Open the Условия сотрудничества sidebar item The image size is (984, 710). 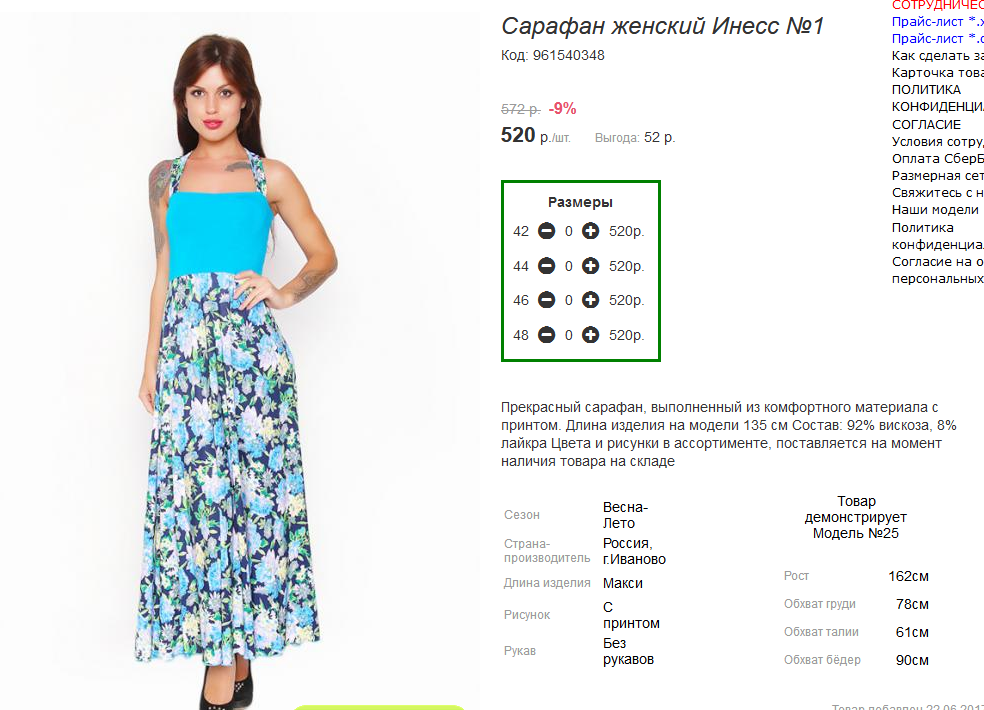pos(937,141)
